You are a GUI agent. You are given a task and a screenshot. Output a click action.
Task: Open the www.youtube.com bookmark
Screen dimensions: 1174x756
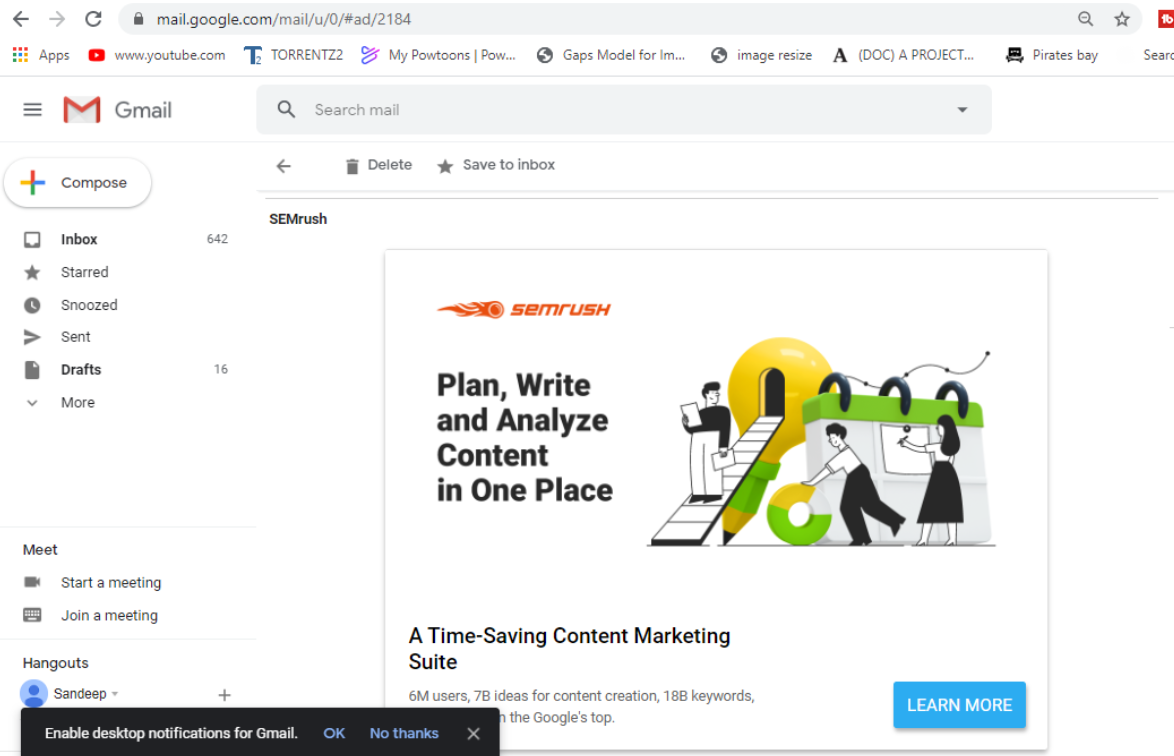pyautogui.click(x=156, y=55)
